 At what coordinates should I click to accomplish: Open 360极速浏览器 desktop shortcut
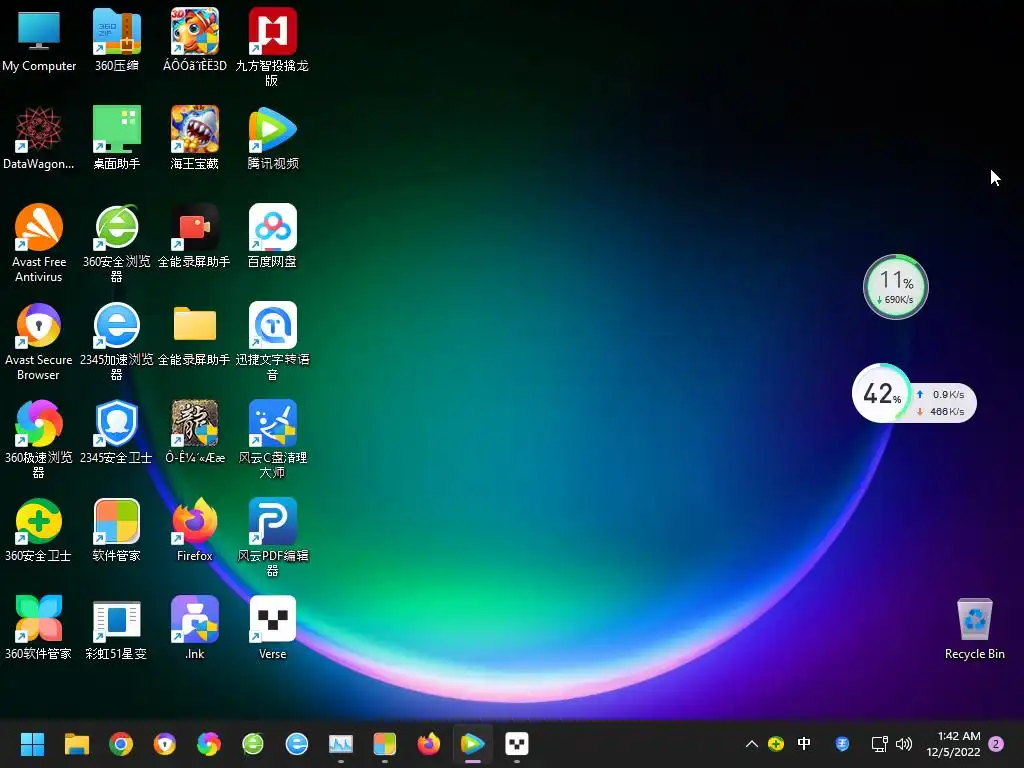coord(39,439)
